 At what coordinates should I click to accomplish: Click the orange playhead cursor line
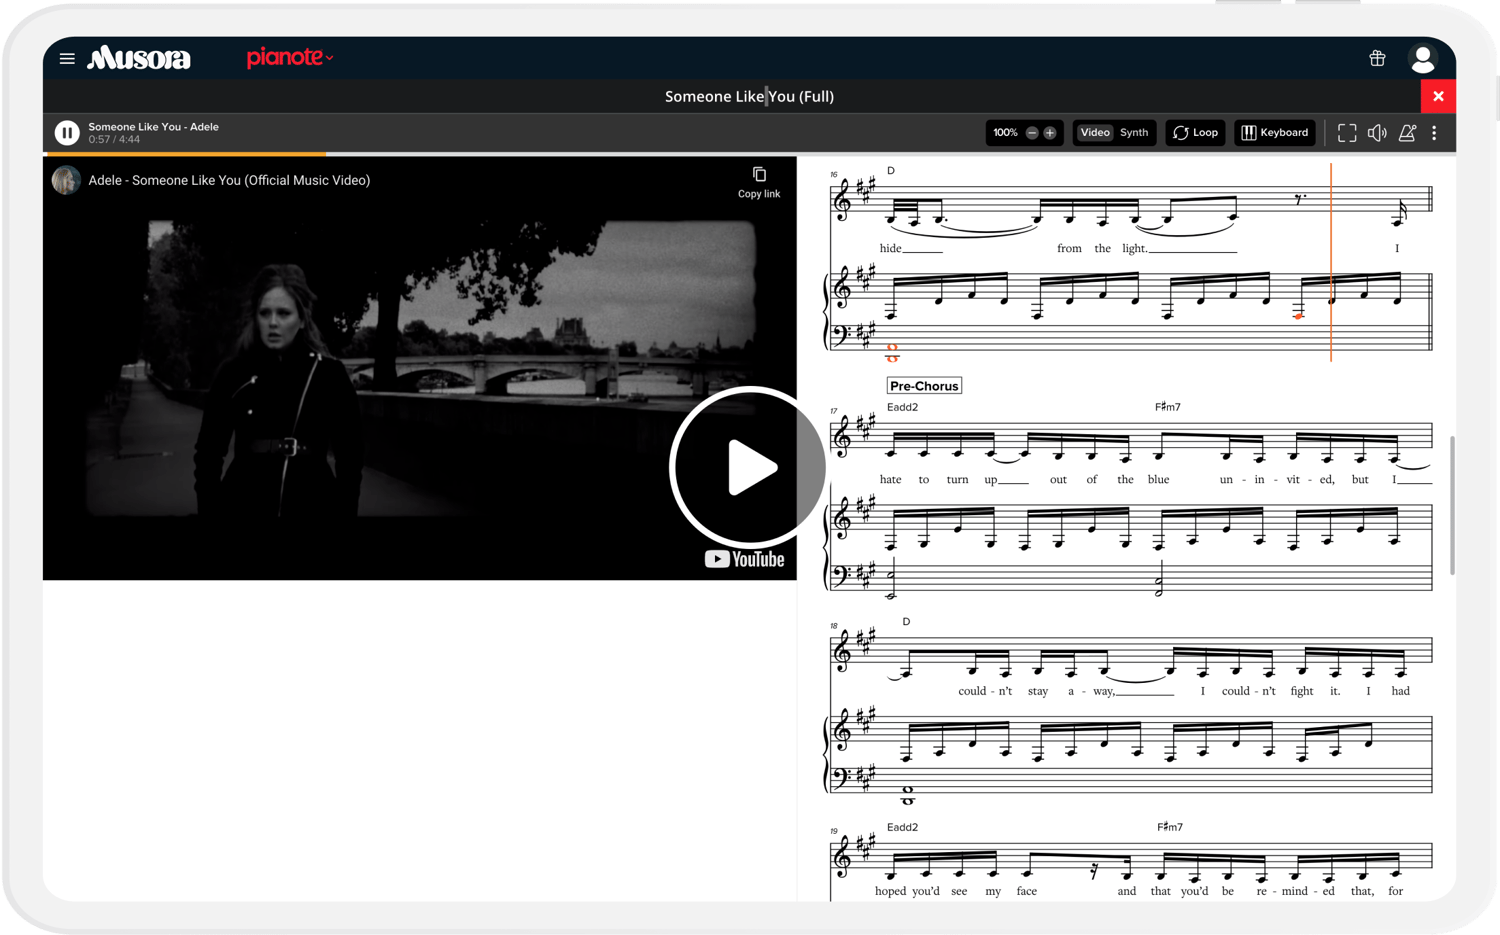tap(1331, 262)
